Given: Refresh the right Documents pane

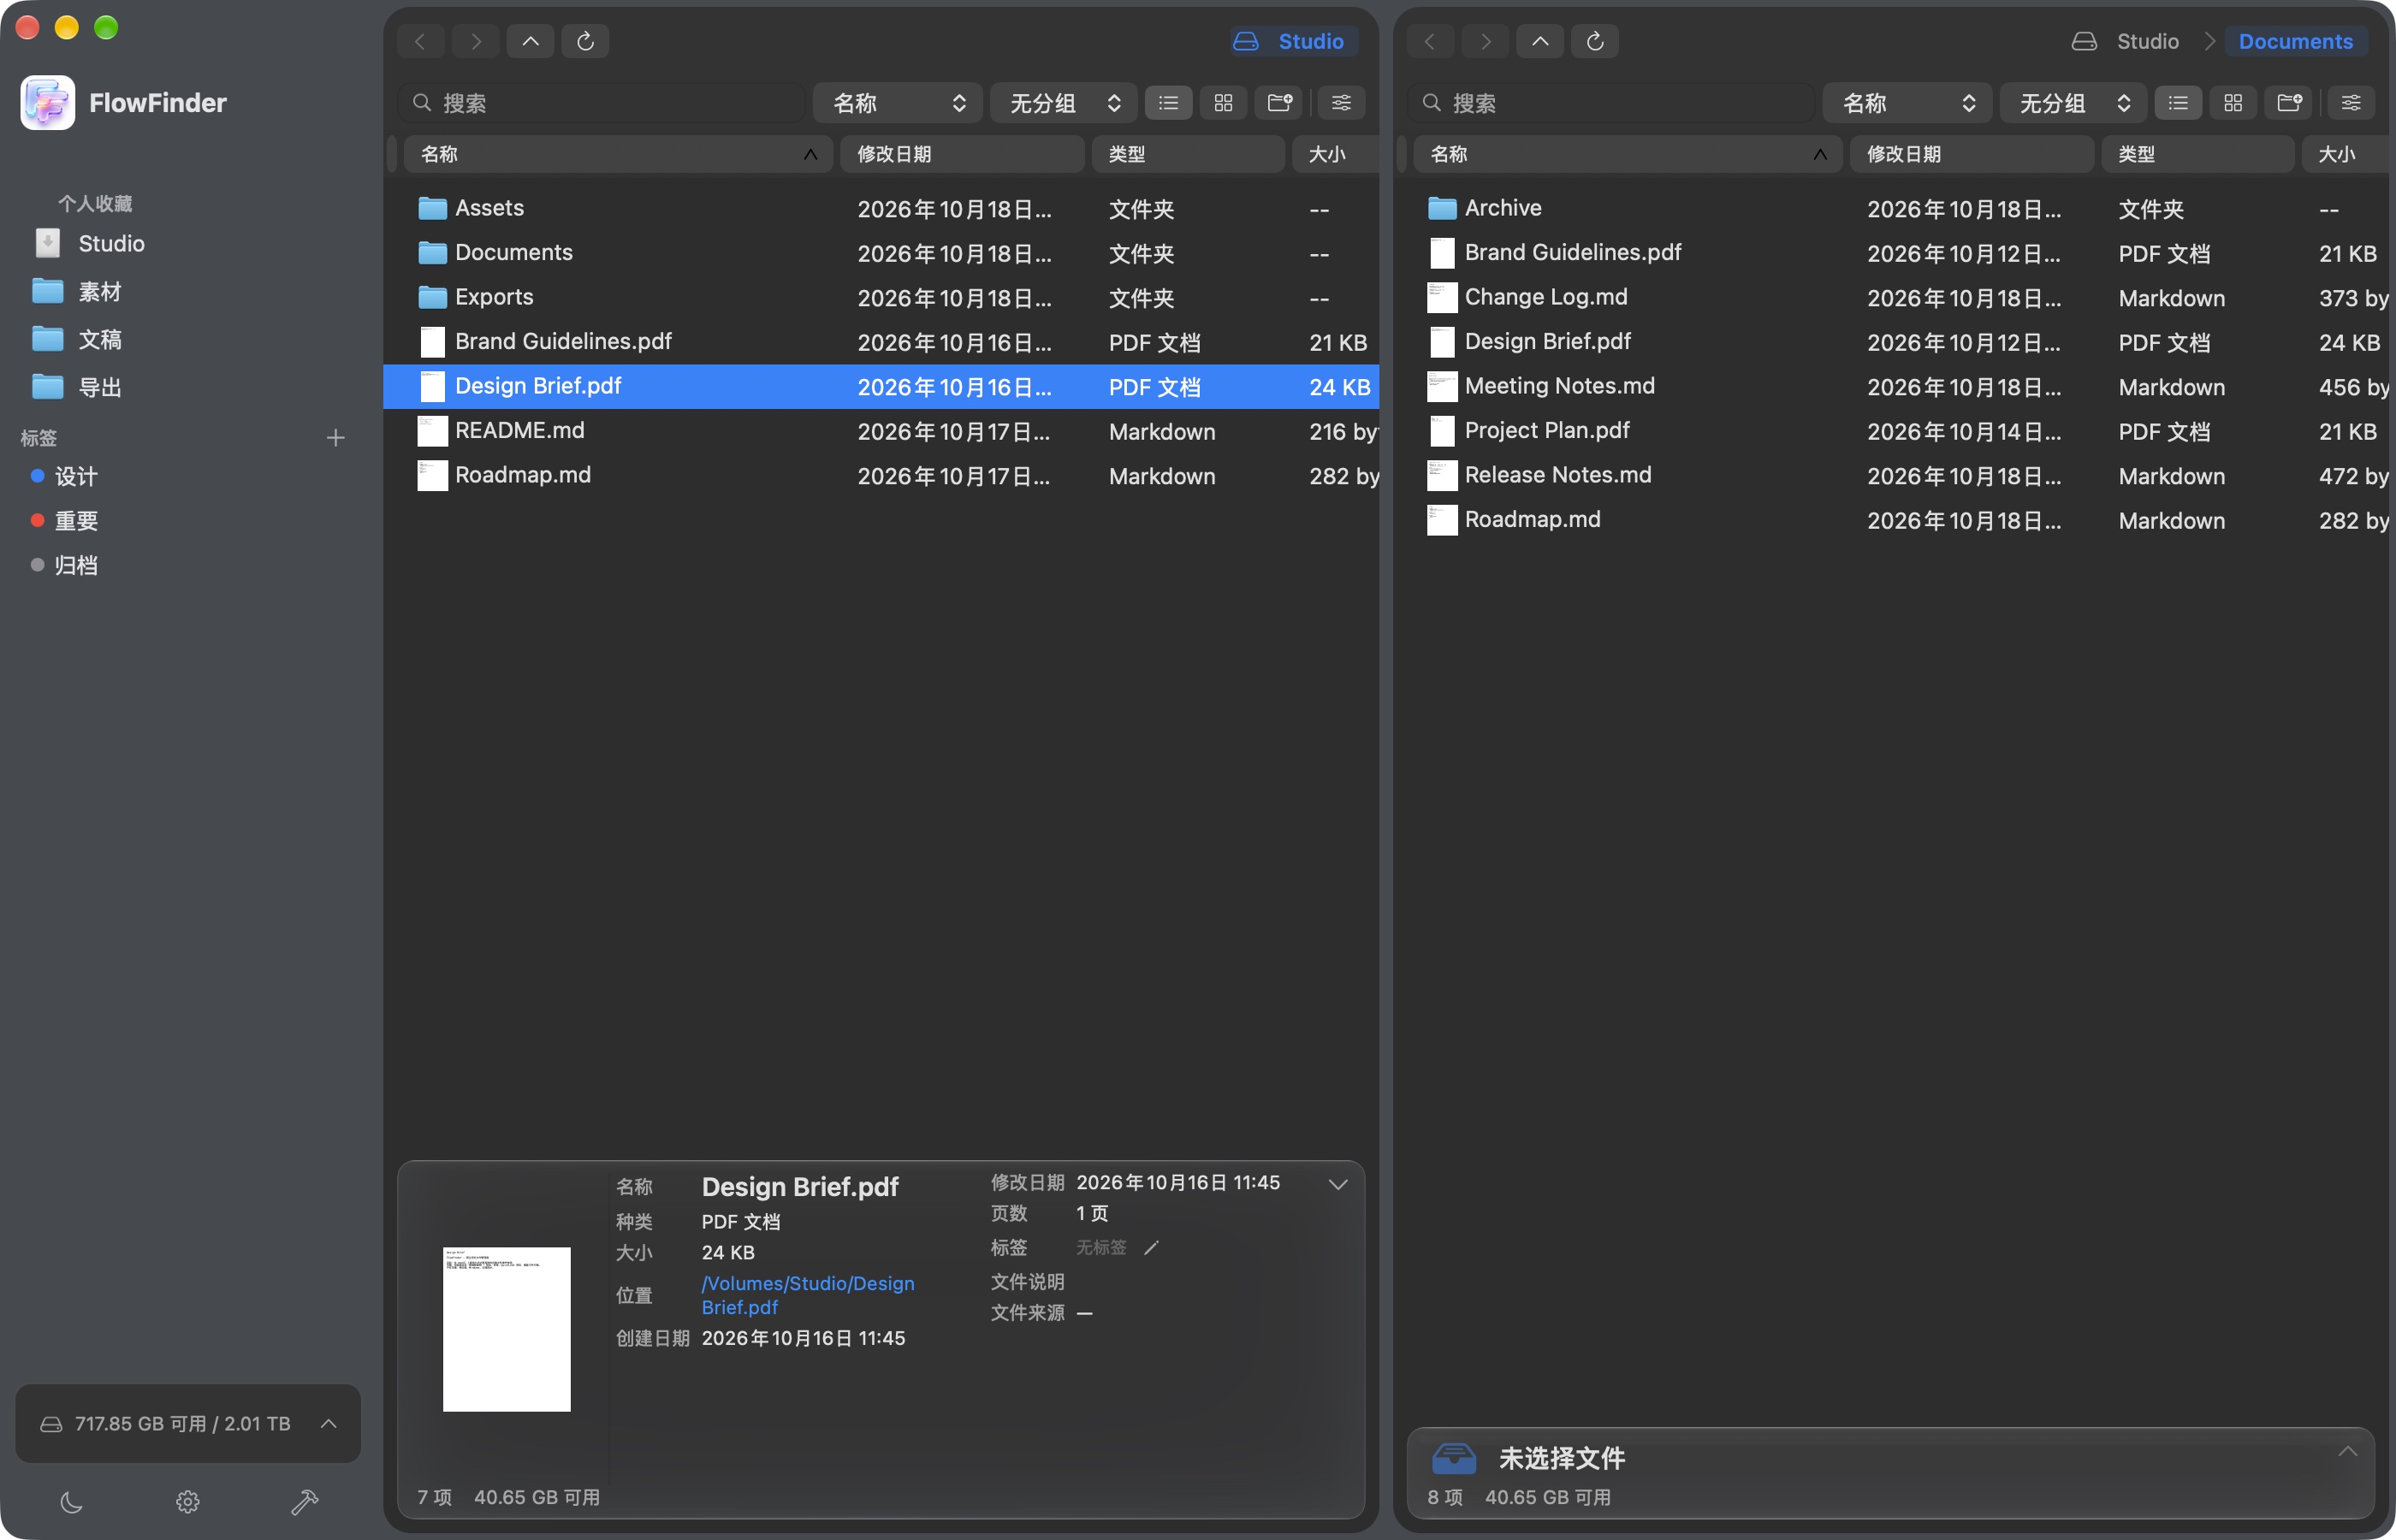Looking at the screenshot, I should tap(1595, 41).
